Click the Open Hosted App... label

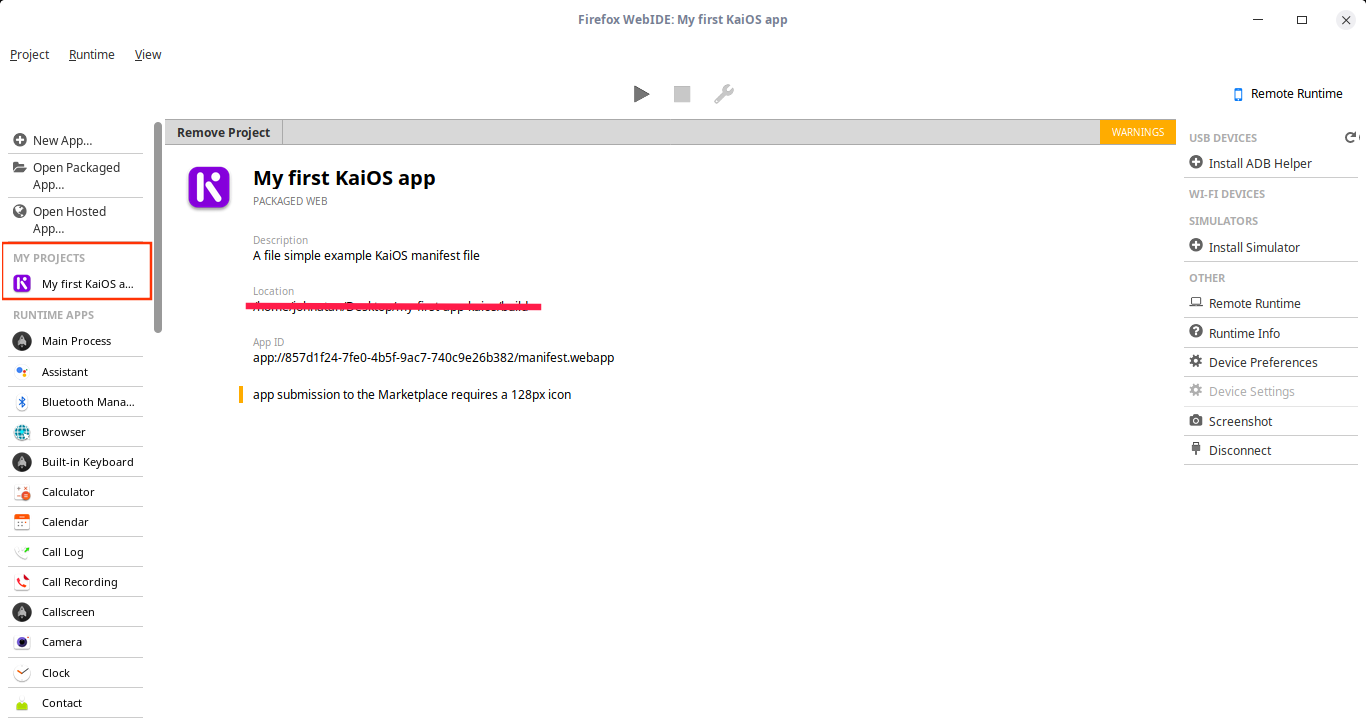click(x=70, y=220)
